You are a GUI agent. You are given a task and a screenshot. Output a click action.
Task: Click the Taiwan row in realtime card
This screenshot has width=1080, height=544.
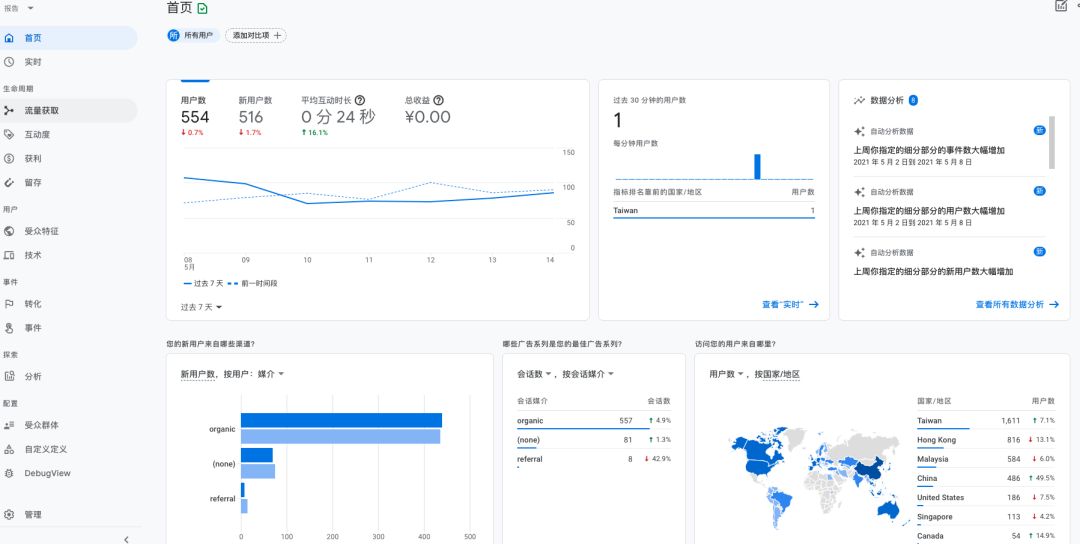(714, 211)
